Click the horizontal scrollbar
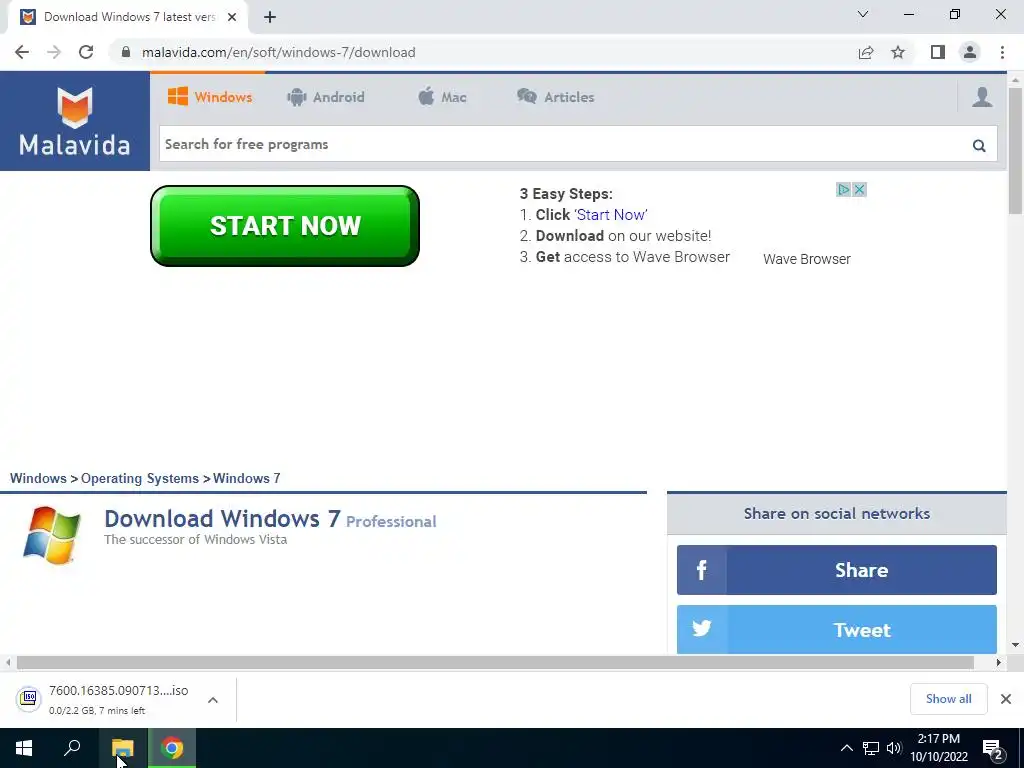The image size is (1024, 768). 495,662
